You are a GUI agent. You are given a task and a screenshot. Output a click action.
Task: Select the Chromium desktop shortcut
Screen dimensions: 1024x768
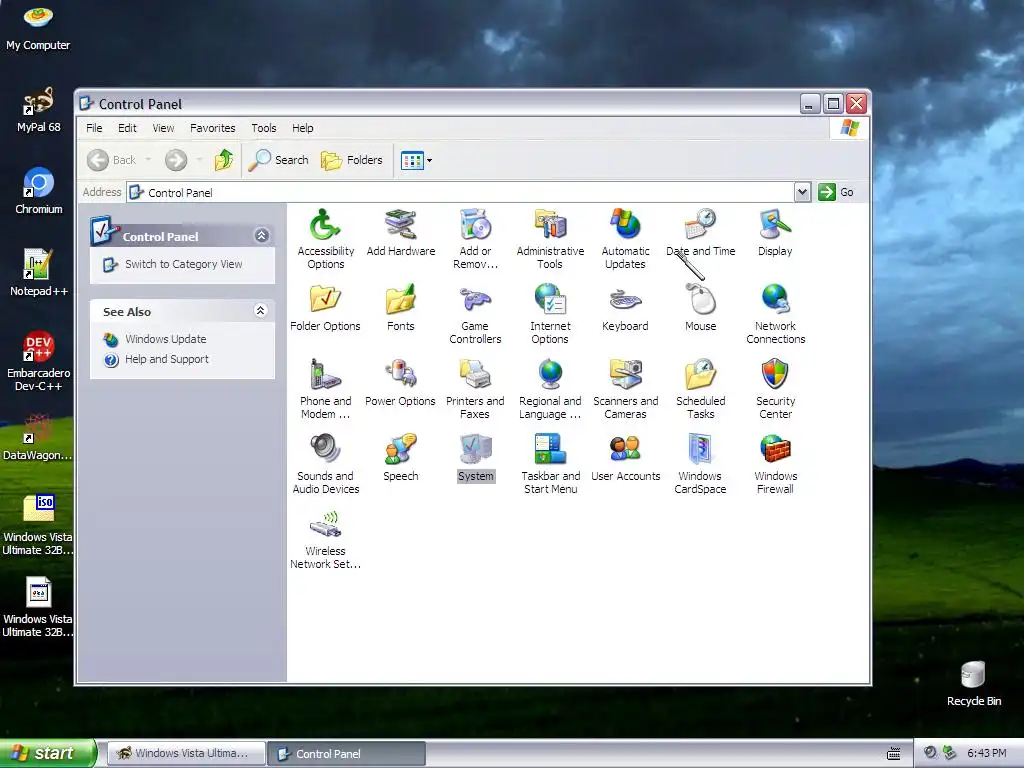(x=39, y=191)
